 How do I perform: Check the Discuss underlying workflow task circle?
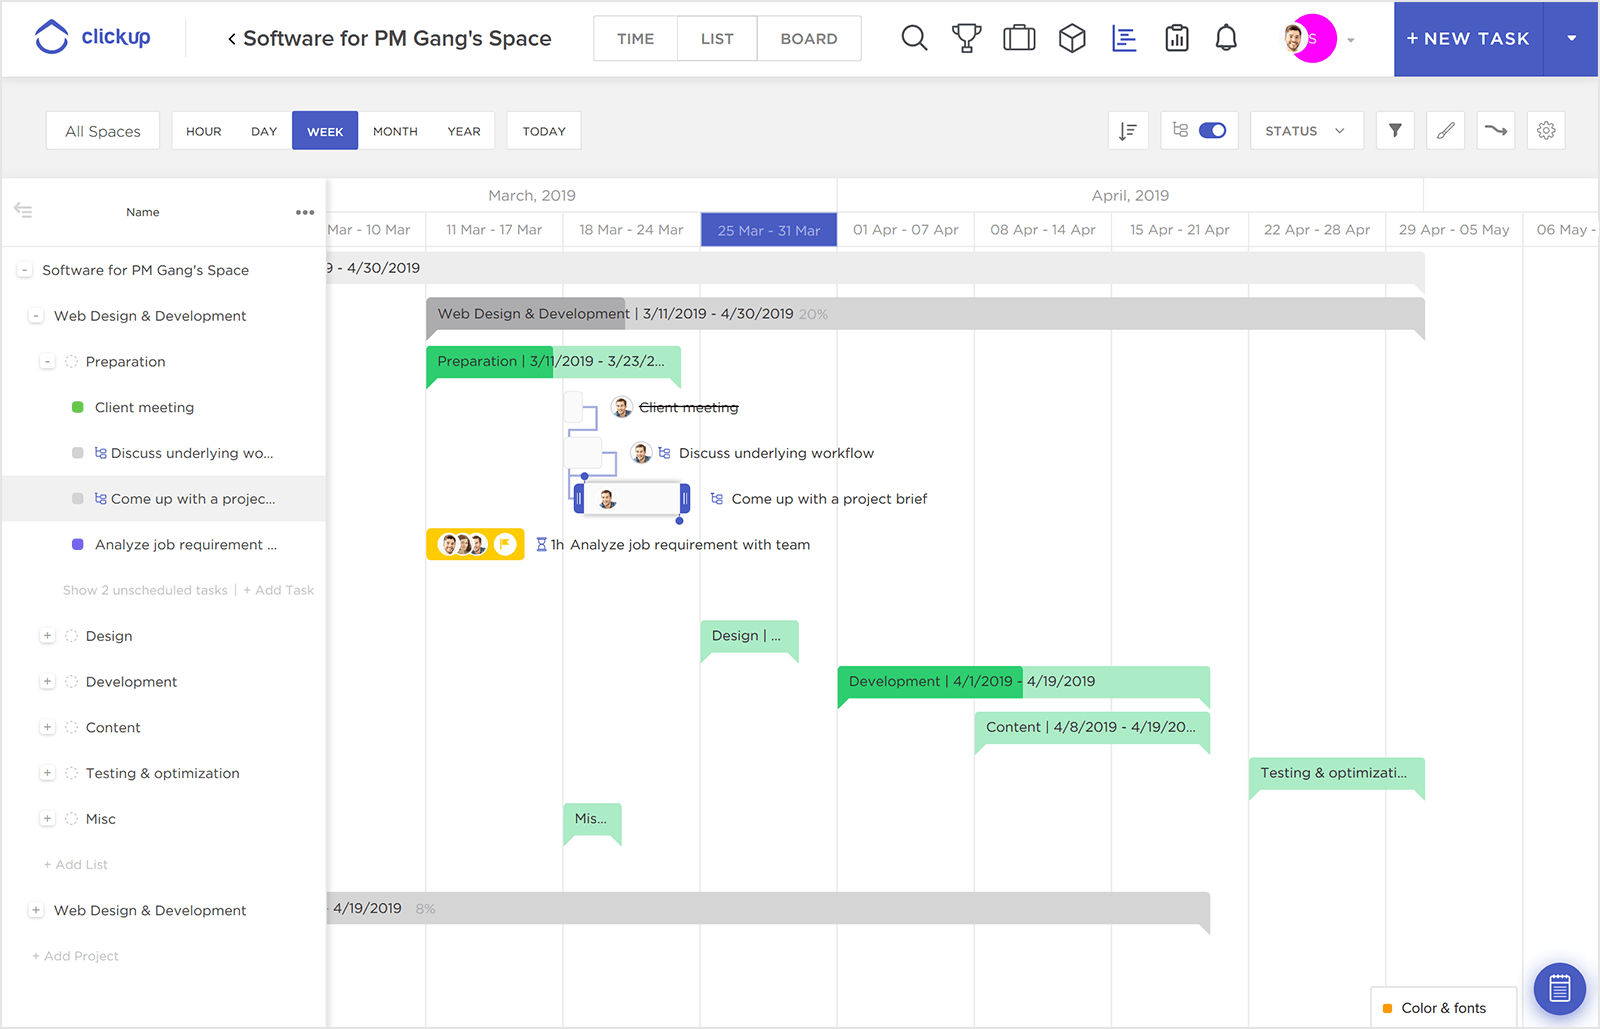tap(78, 452)
